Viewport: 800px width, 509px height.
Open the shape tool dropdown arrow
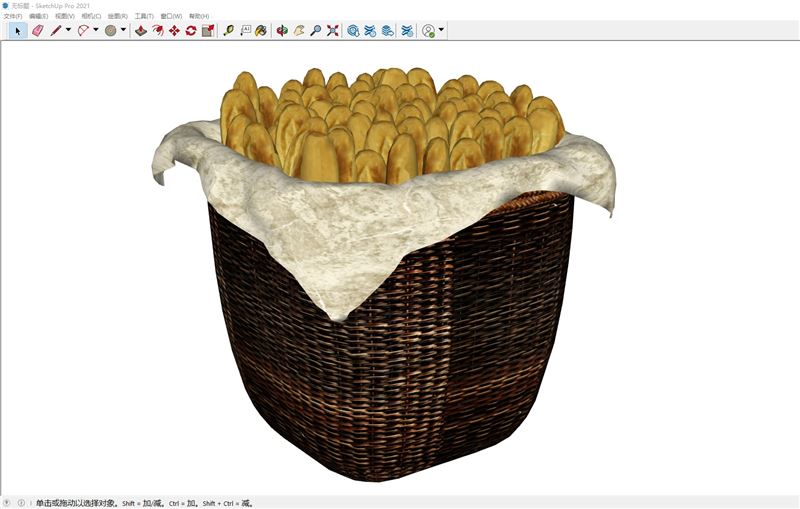tap(123, 30)
